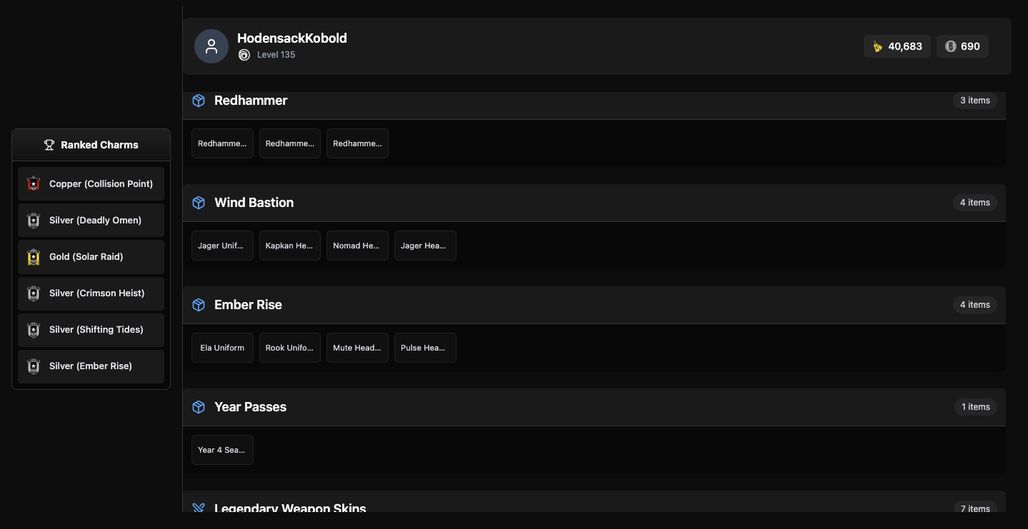Click the Wind Bastion cube icon

point(199,203)
